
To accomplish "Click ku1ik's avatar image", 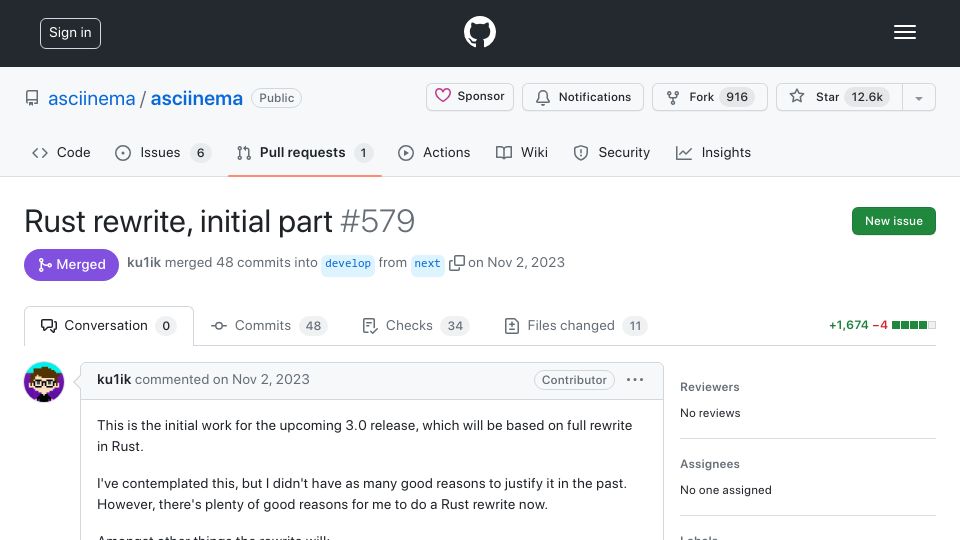I will (x=44, y=381).
